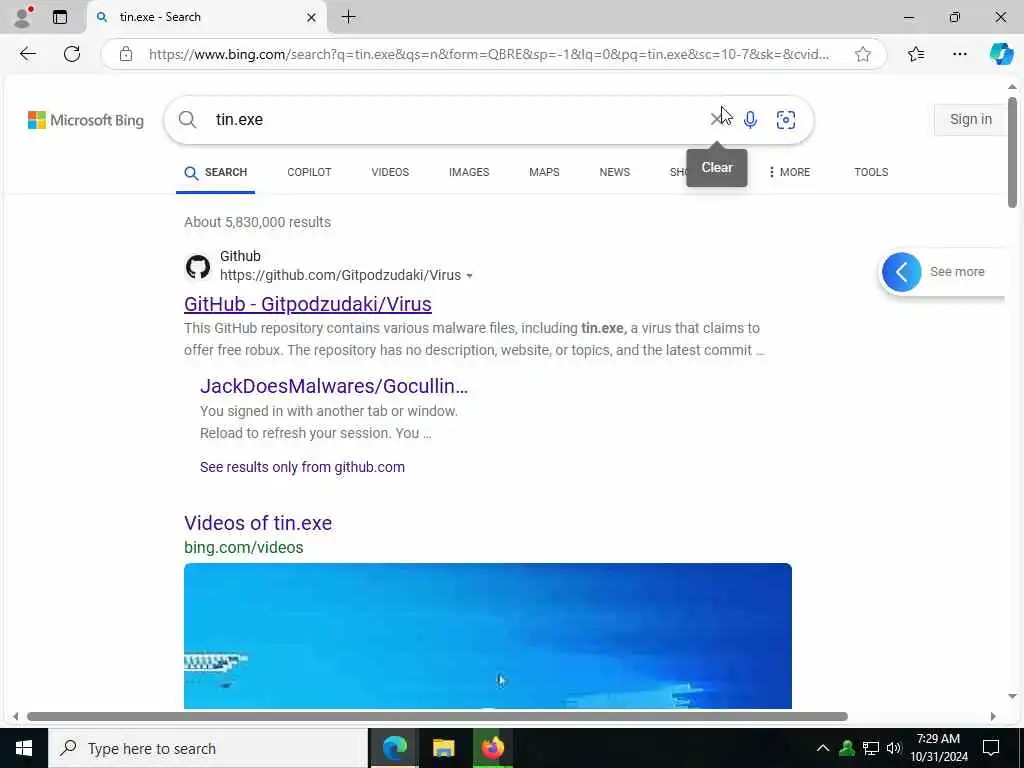Open Edge Settings and more menu
Screen dimensions: 1024x768
[959, 54]
